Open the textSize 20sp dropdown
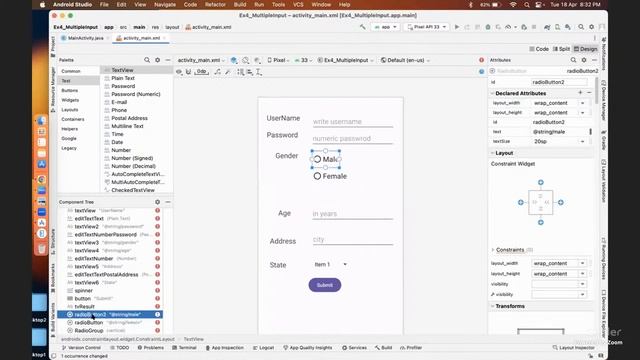The width and height of the screenshot is (640, 360). (x=582, y=141)
